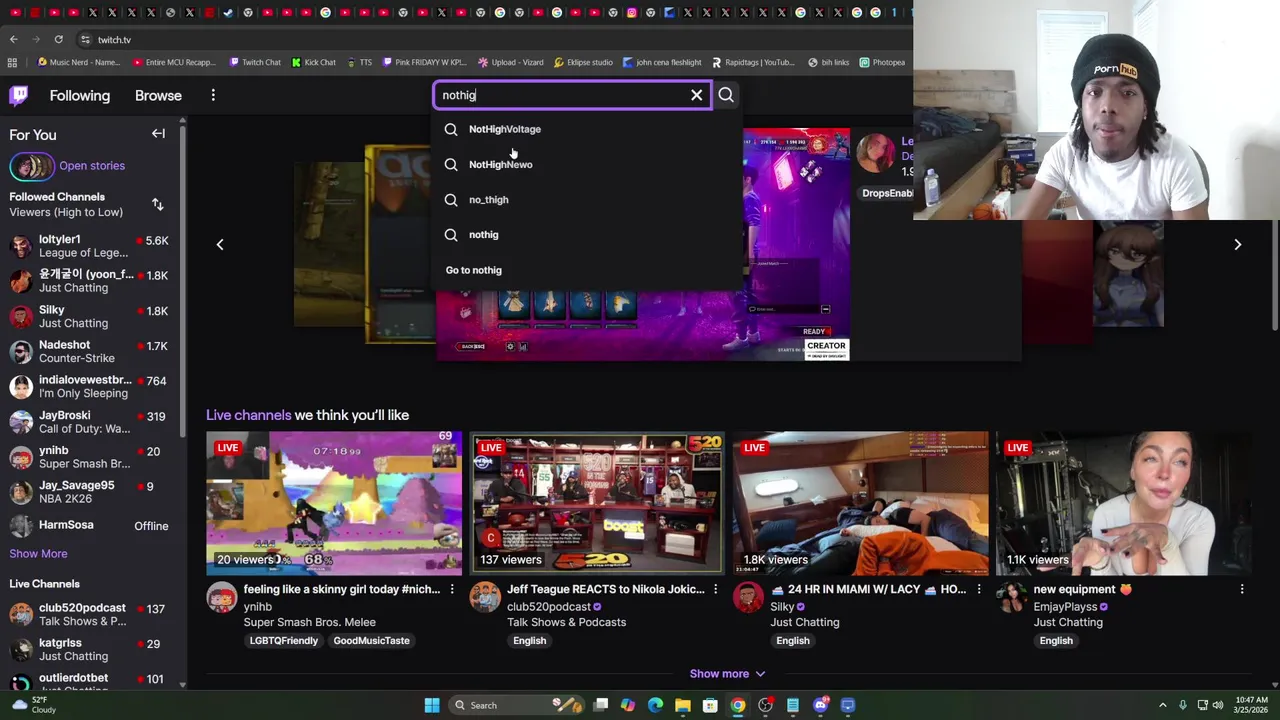Open Nadeshot channel in sidebar

[x=90, y=351]
